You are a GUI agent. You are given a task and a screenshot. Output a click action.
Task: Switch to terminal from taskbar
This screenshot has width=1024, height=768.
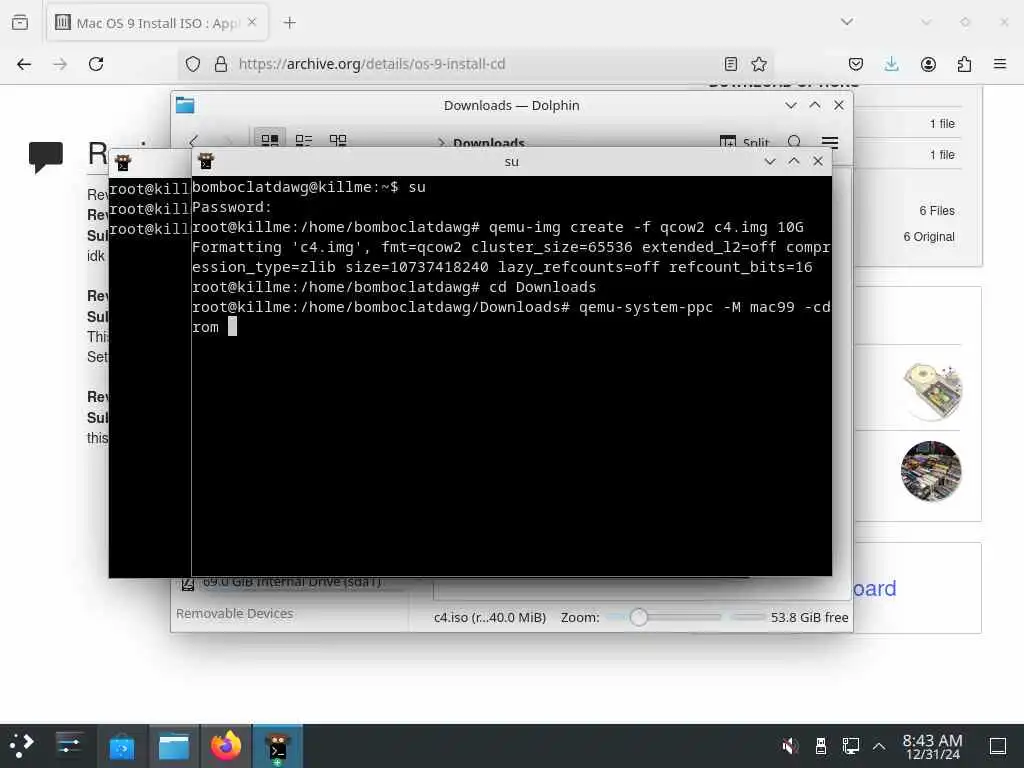tap(278, 746)
